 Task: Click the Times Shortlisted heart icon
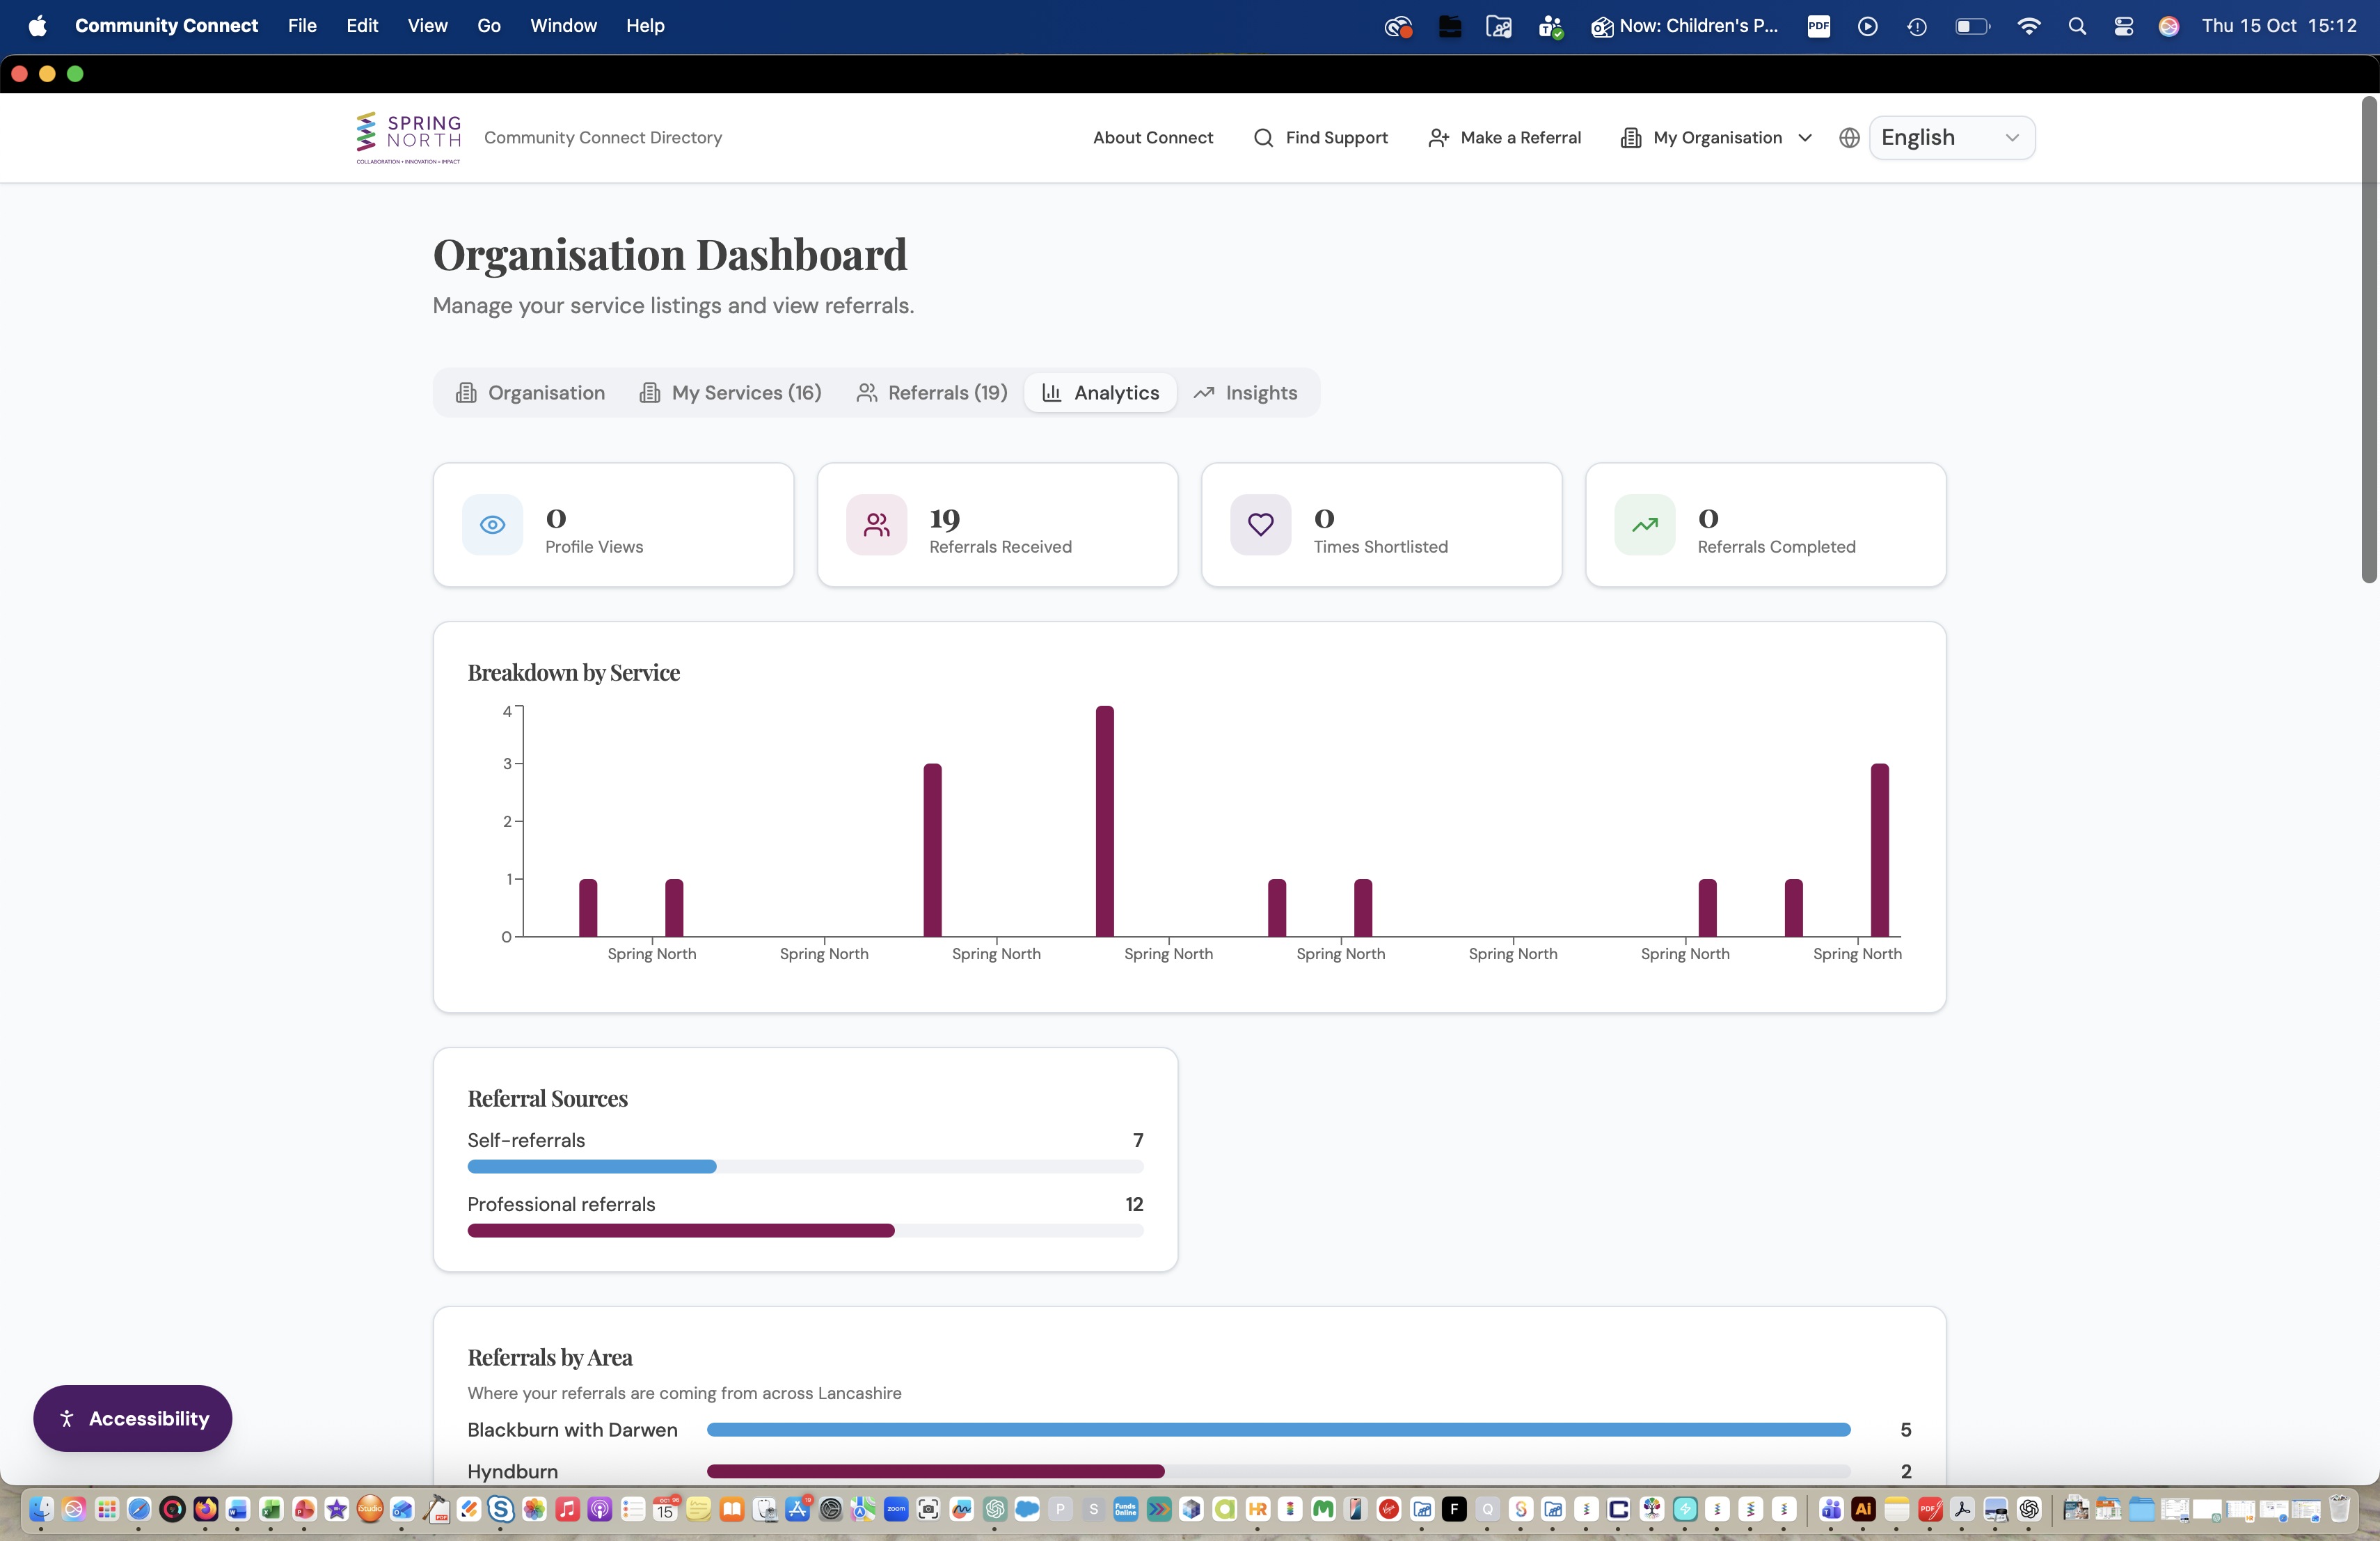[1260, 525]
